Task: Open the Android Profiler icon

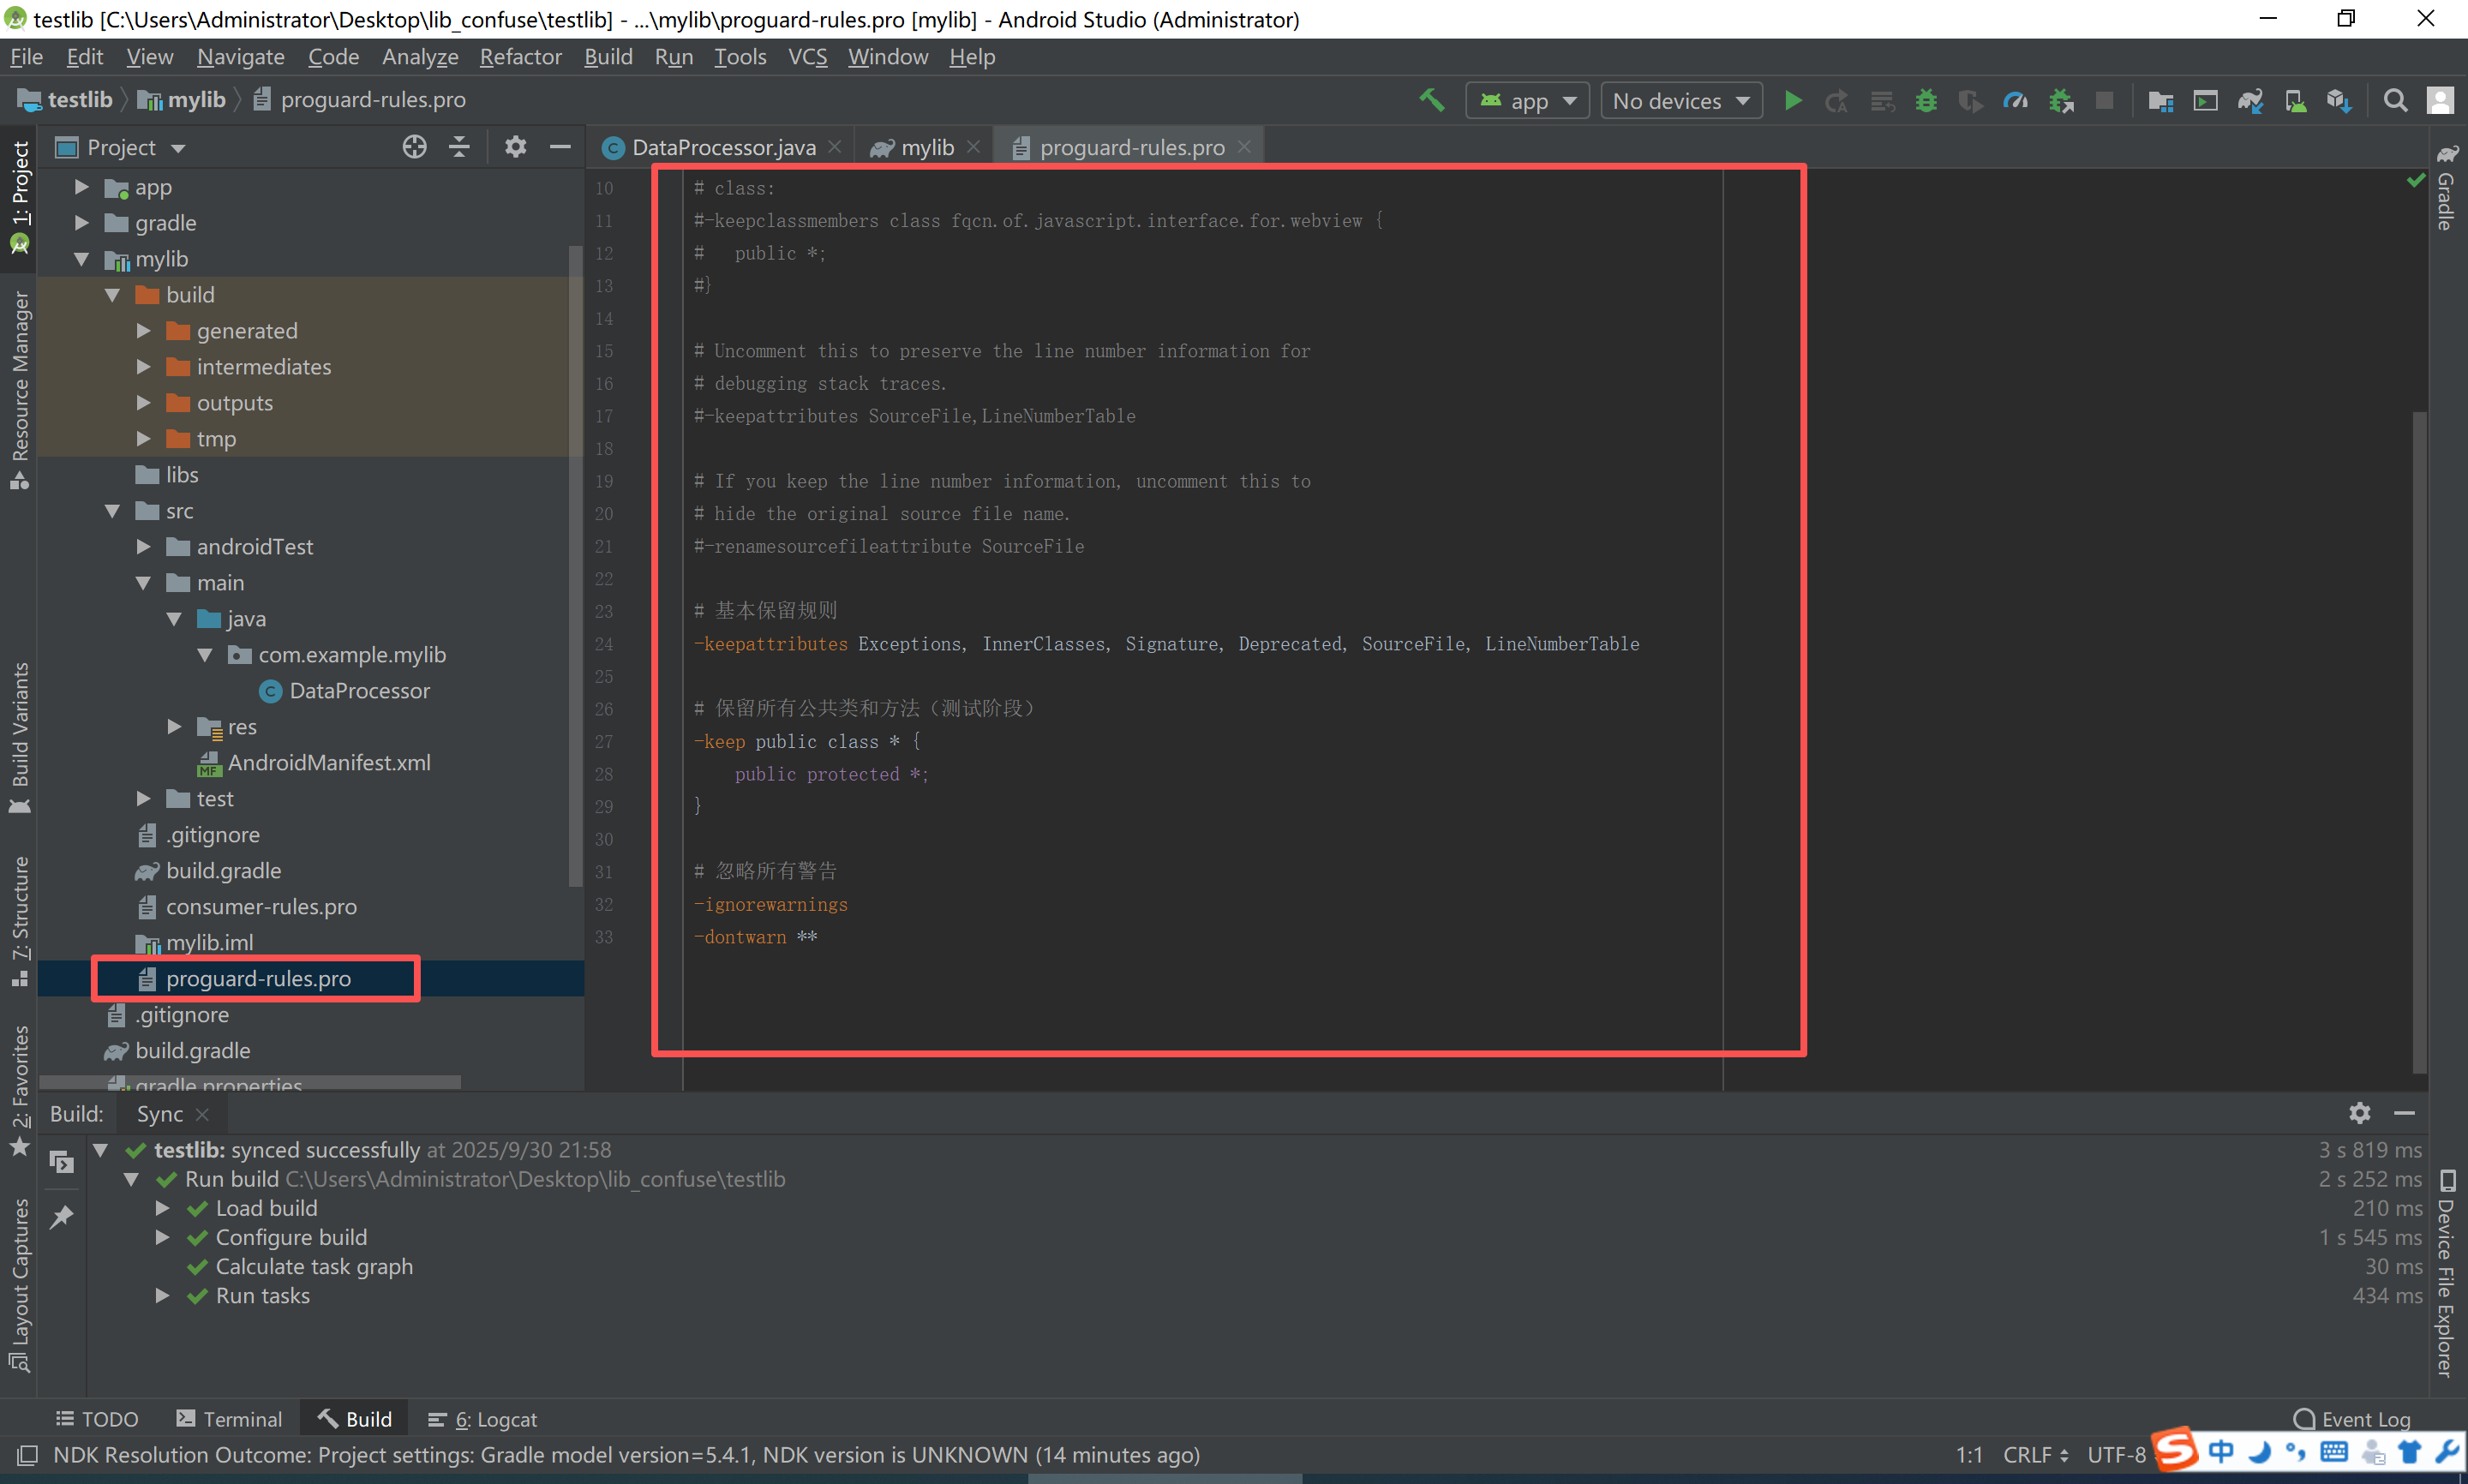Action: pos(2015,101)
